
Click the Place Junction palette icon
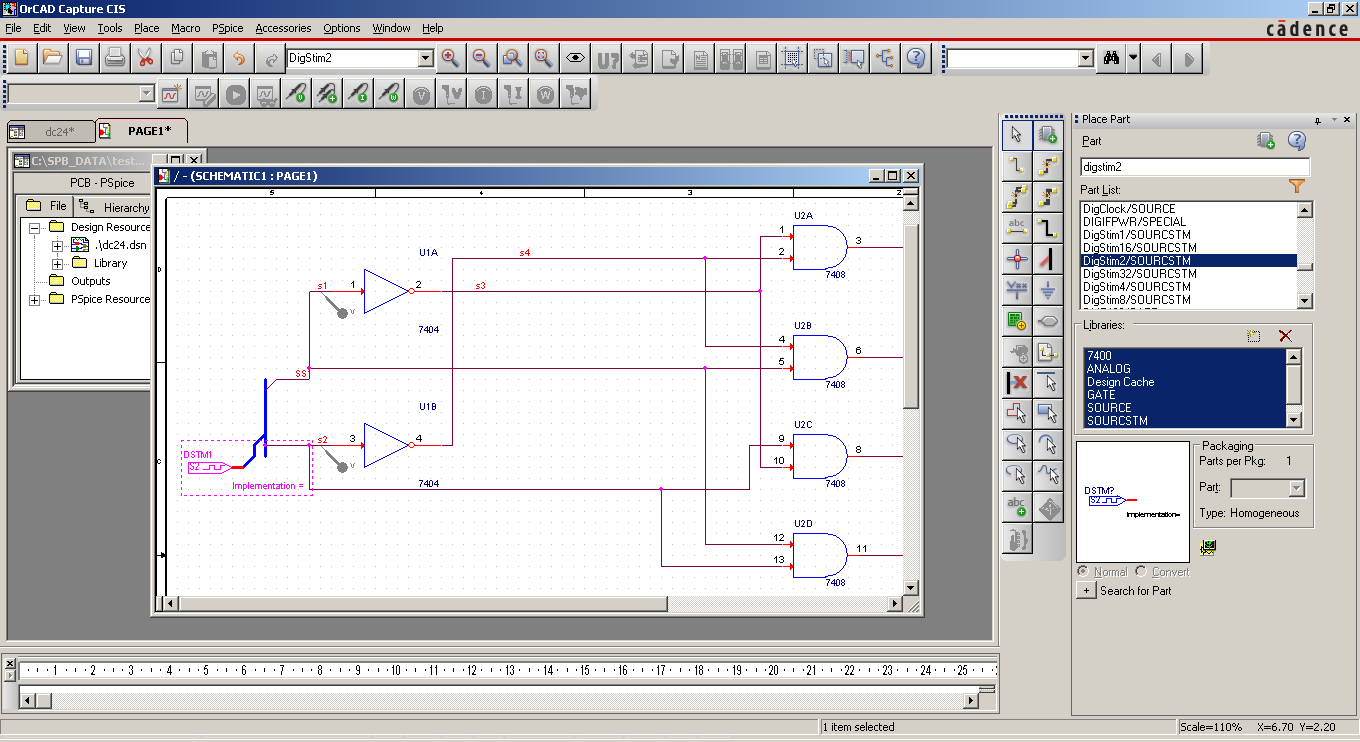pyautogui.click(x=1017, y=259)
